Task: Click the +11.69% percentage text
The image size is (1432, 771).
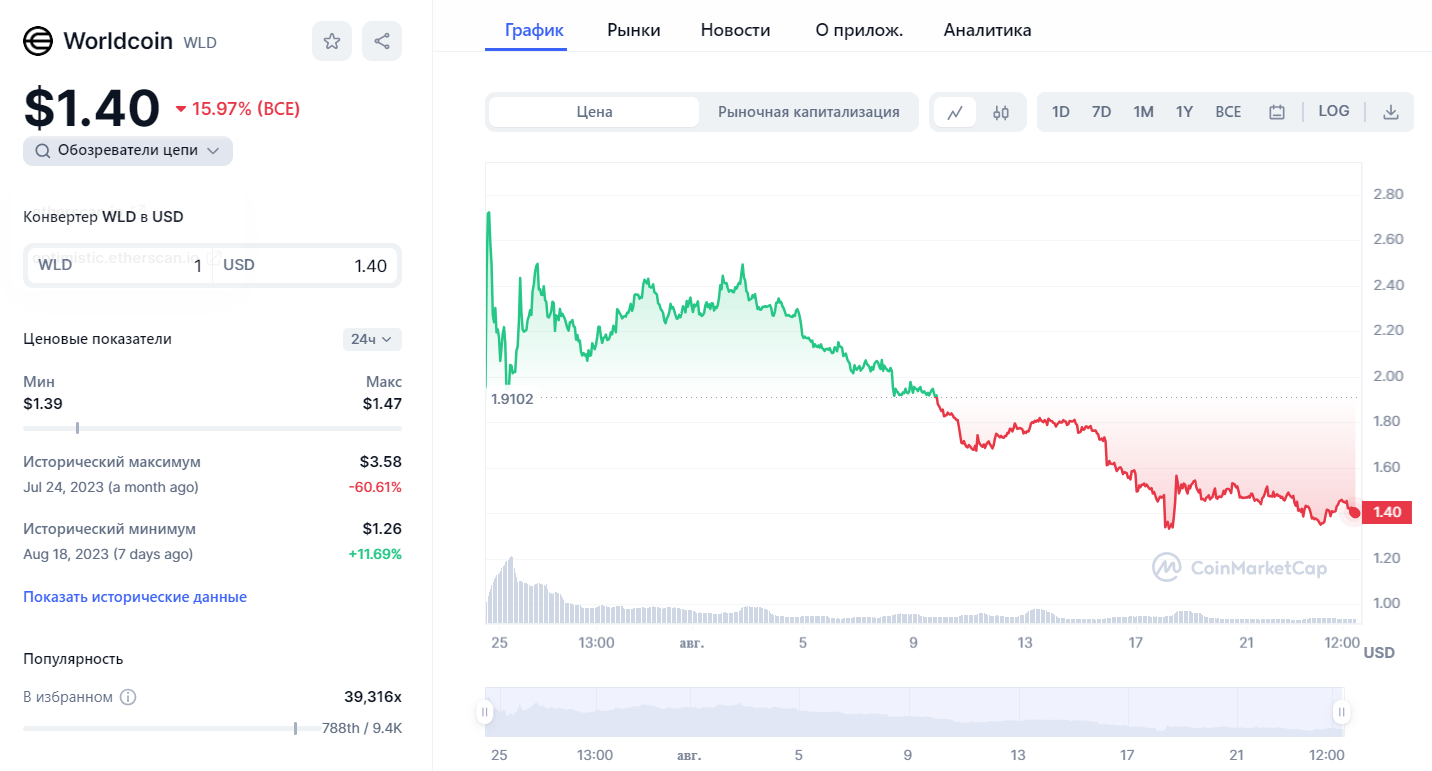Action: (x=375, y=553)
